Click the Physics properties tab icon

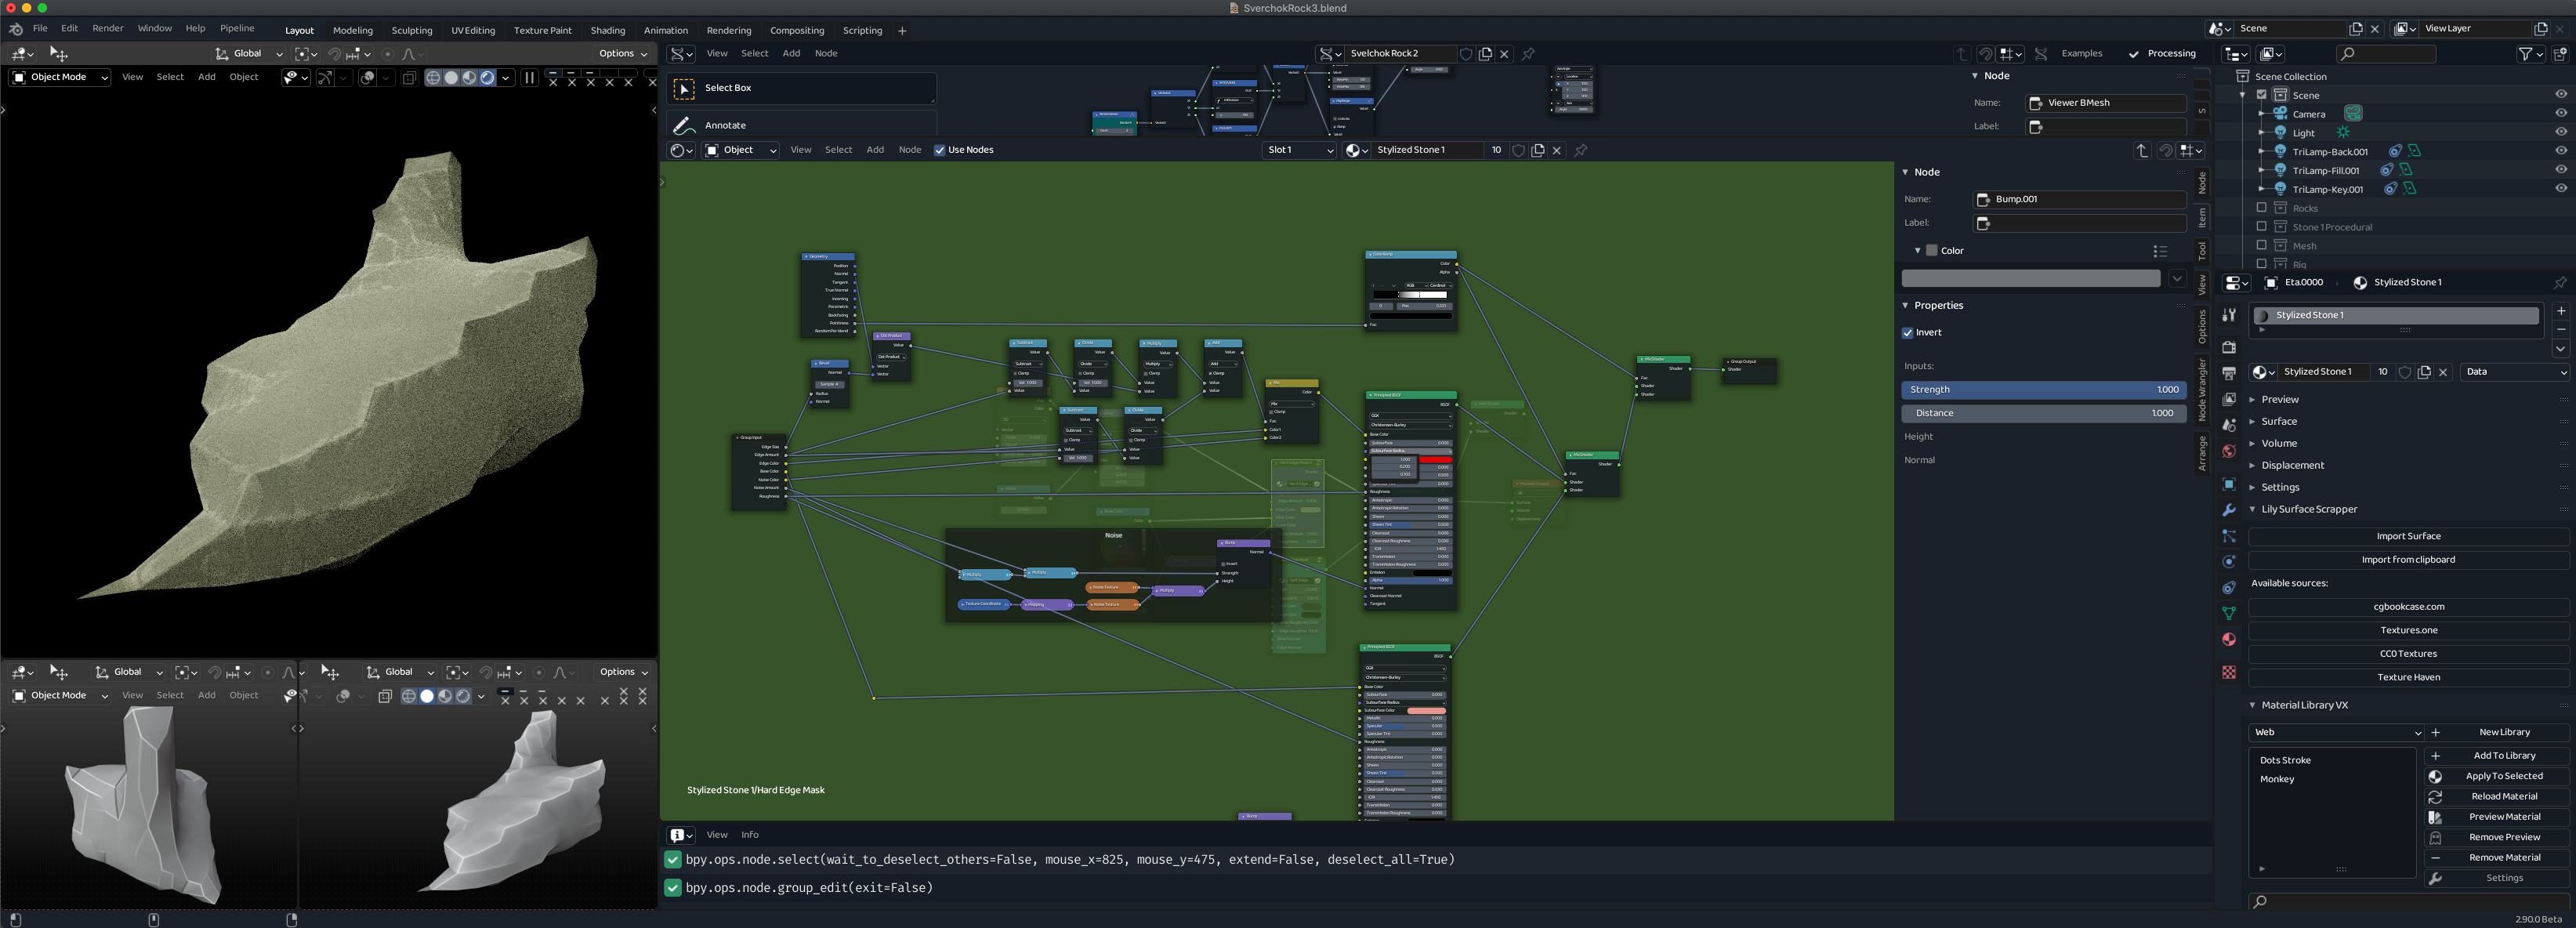coord(2228,562)
